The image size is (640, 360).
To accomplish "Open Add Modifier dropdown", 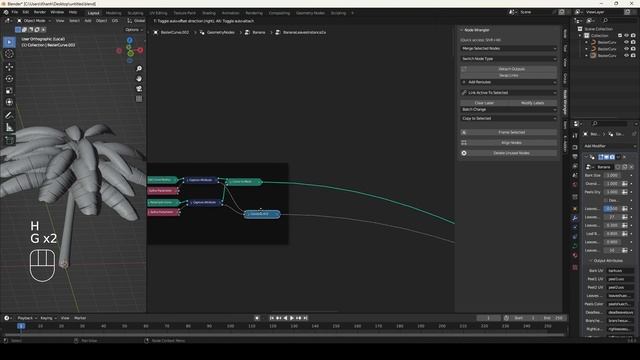I will click(610, 146).
